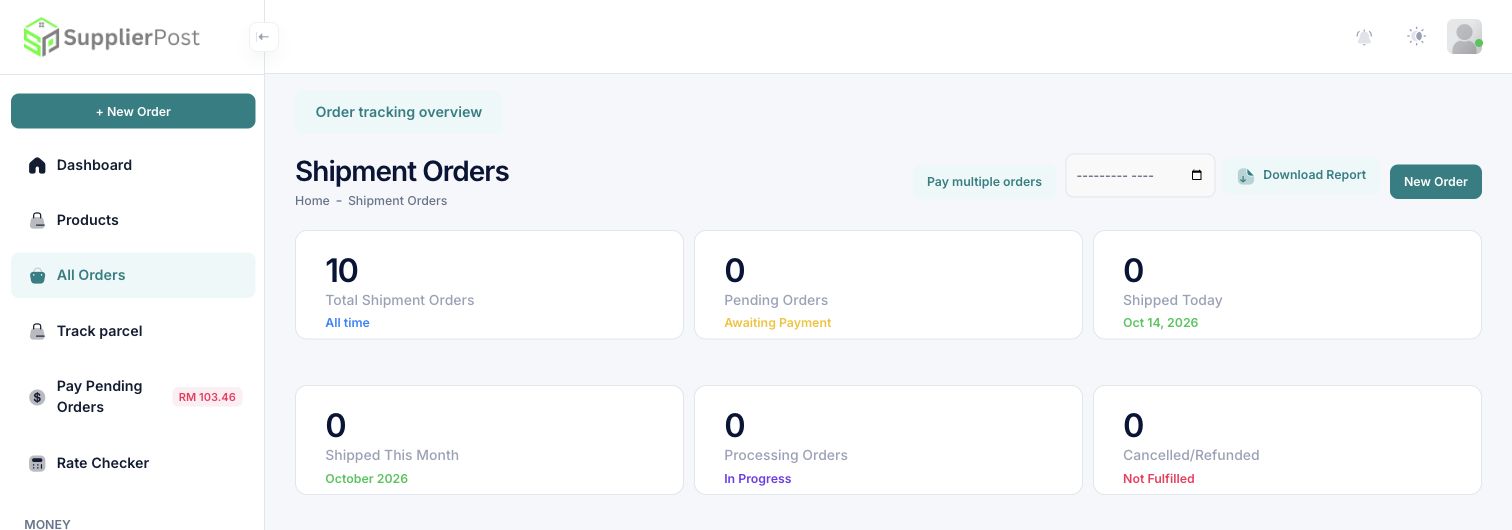
Task: Click Shipped This Month label
Action: 392,455
